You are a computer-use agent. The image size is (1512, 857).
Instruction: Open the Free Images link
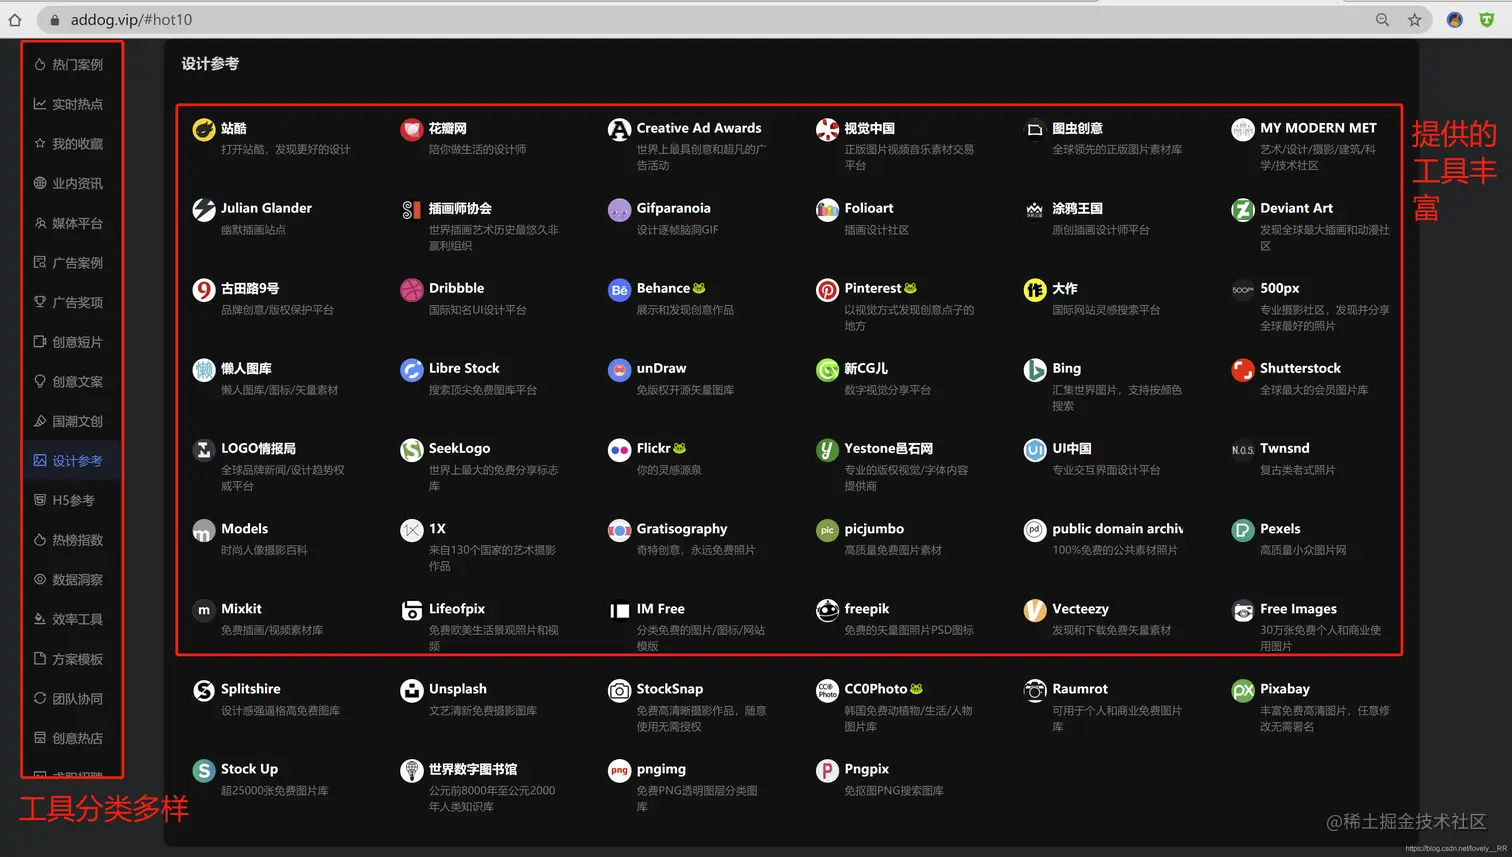1298,609
